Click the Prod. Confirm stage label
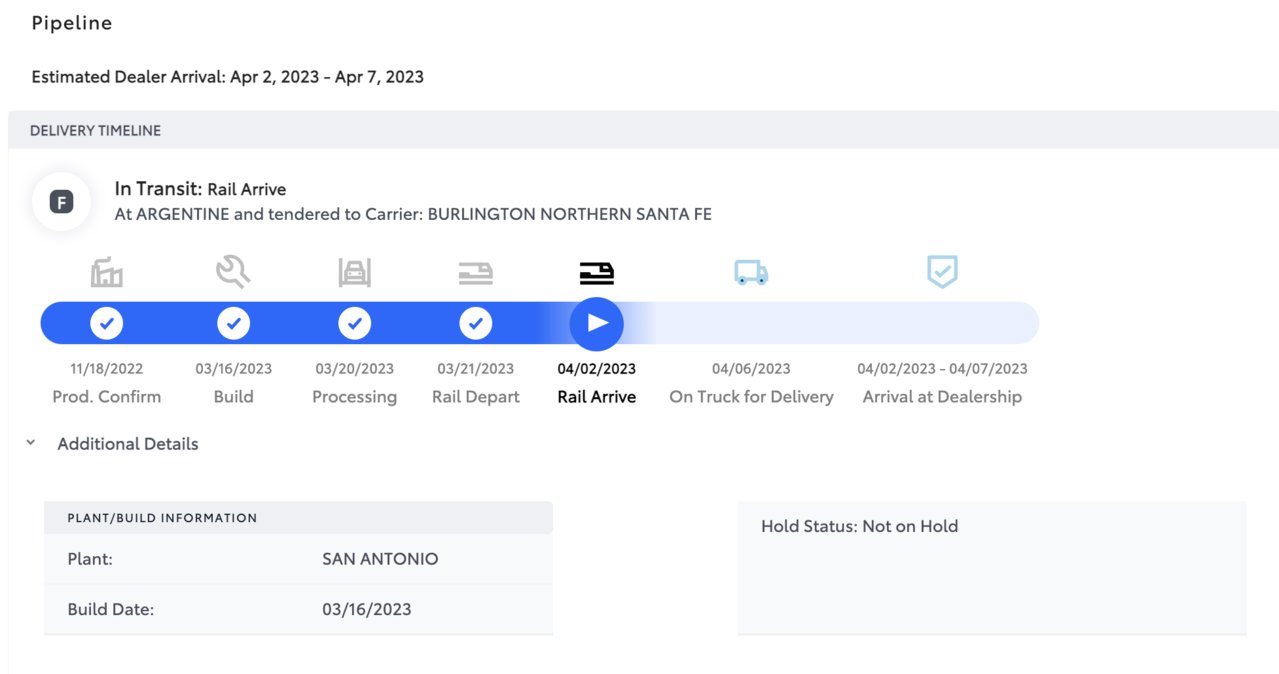The height and width of the screenshot is (674, 1279). 107,397
